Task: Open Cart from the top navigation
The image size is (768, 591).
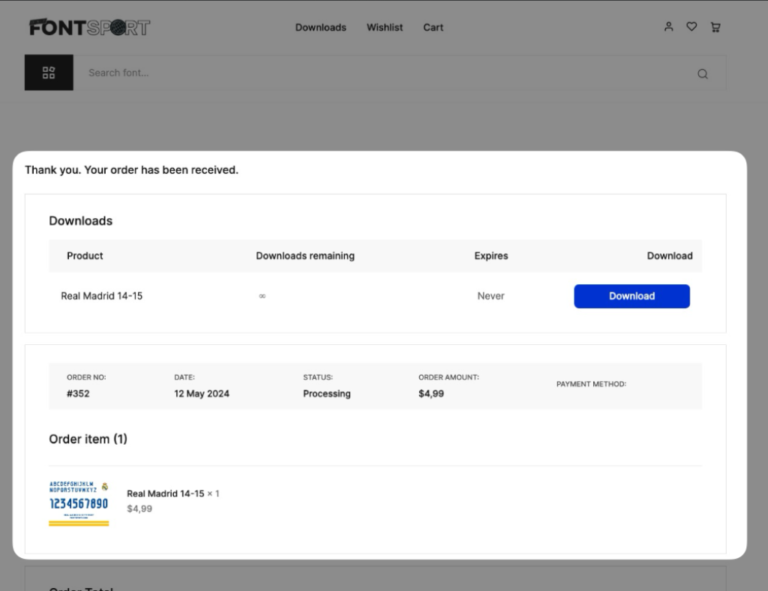Action: click(x=433, y=27)
